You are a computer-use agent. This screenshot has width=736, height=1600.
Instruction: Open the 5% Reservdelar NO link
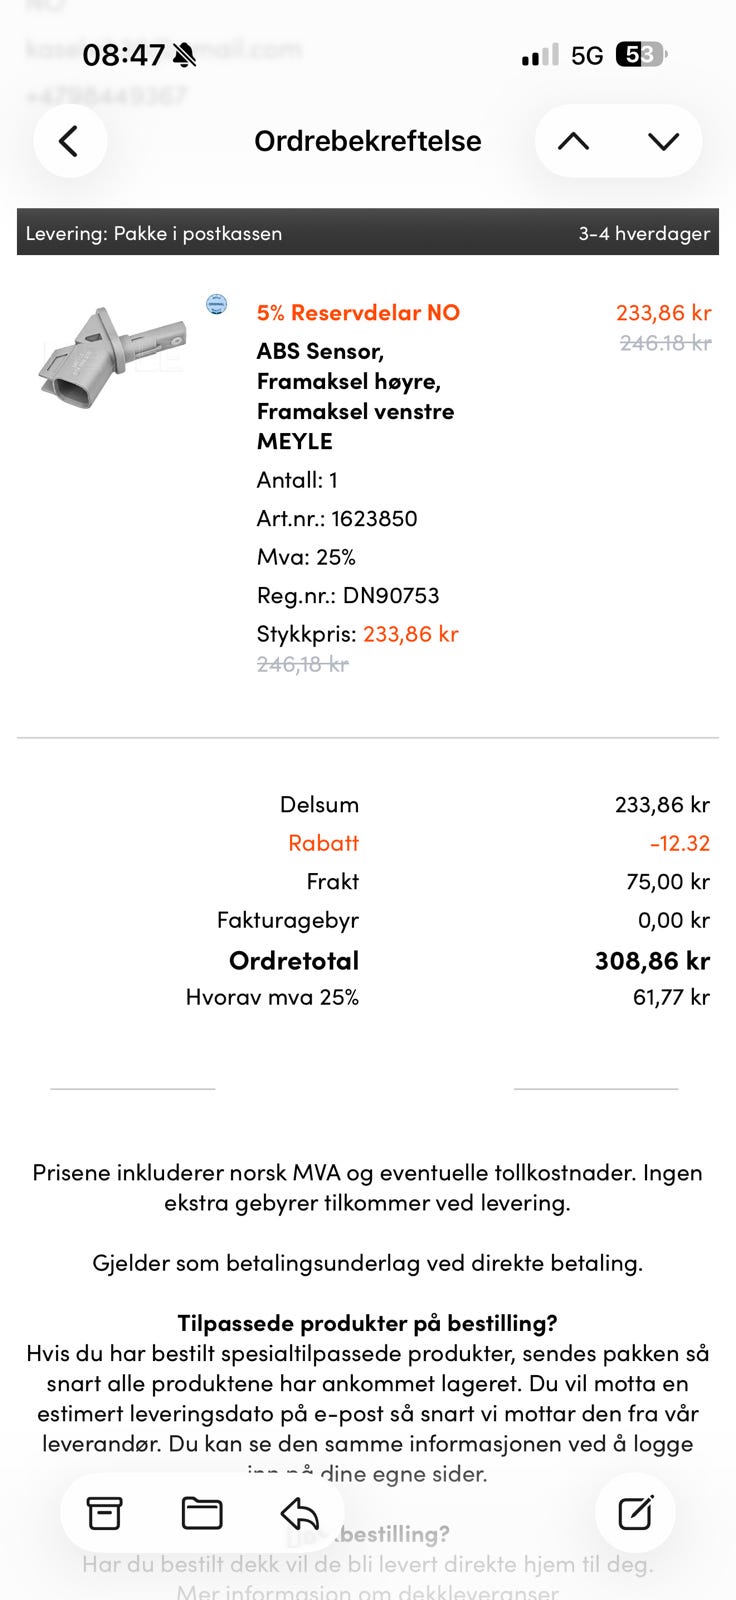point(358,312)
